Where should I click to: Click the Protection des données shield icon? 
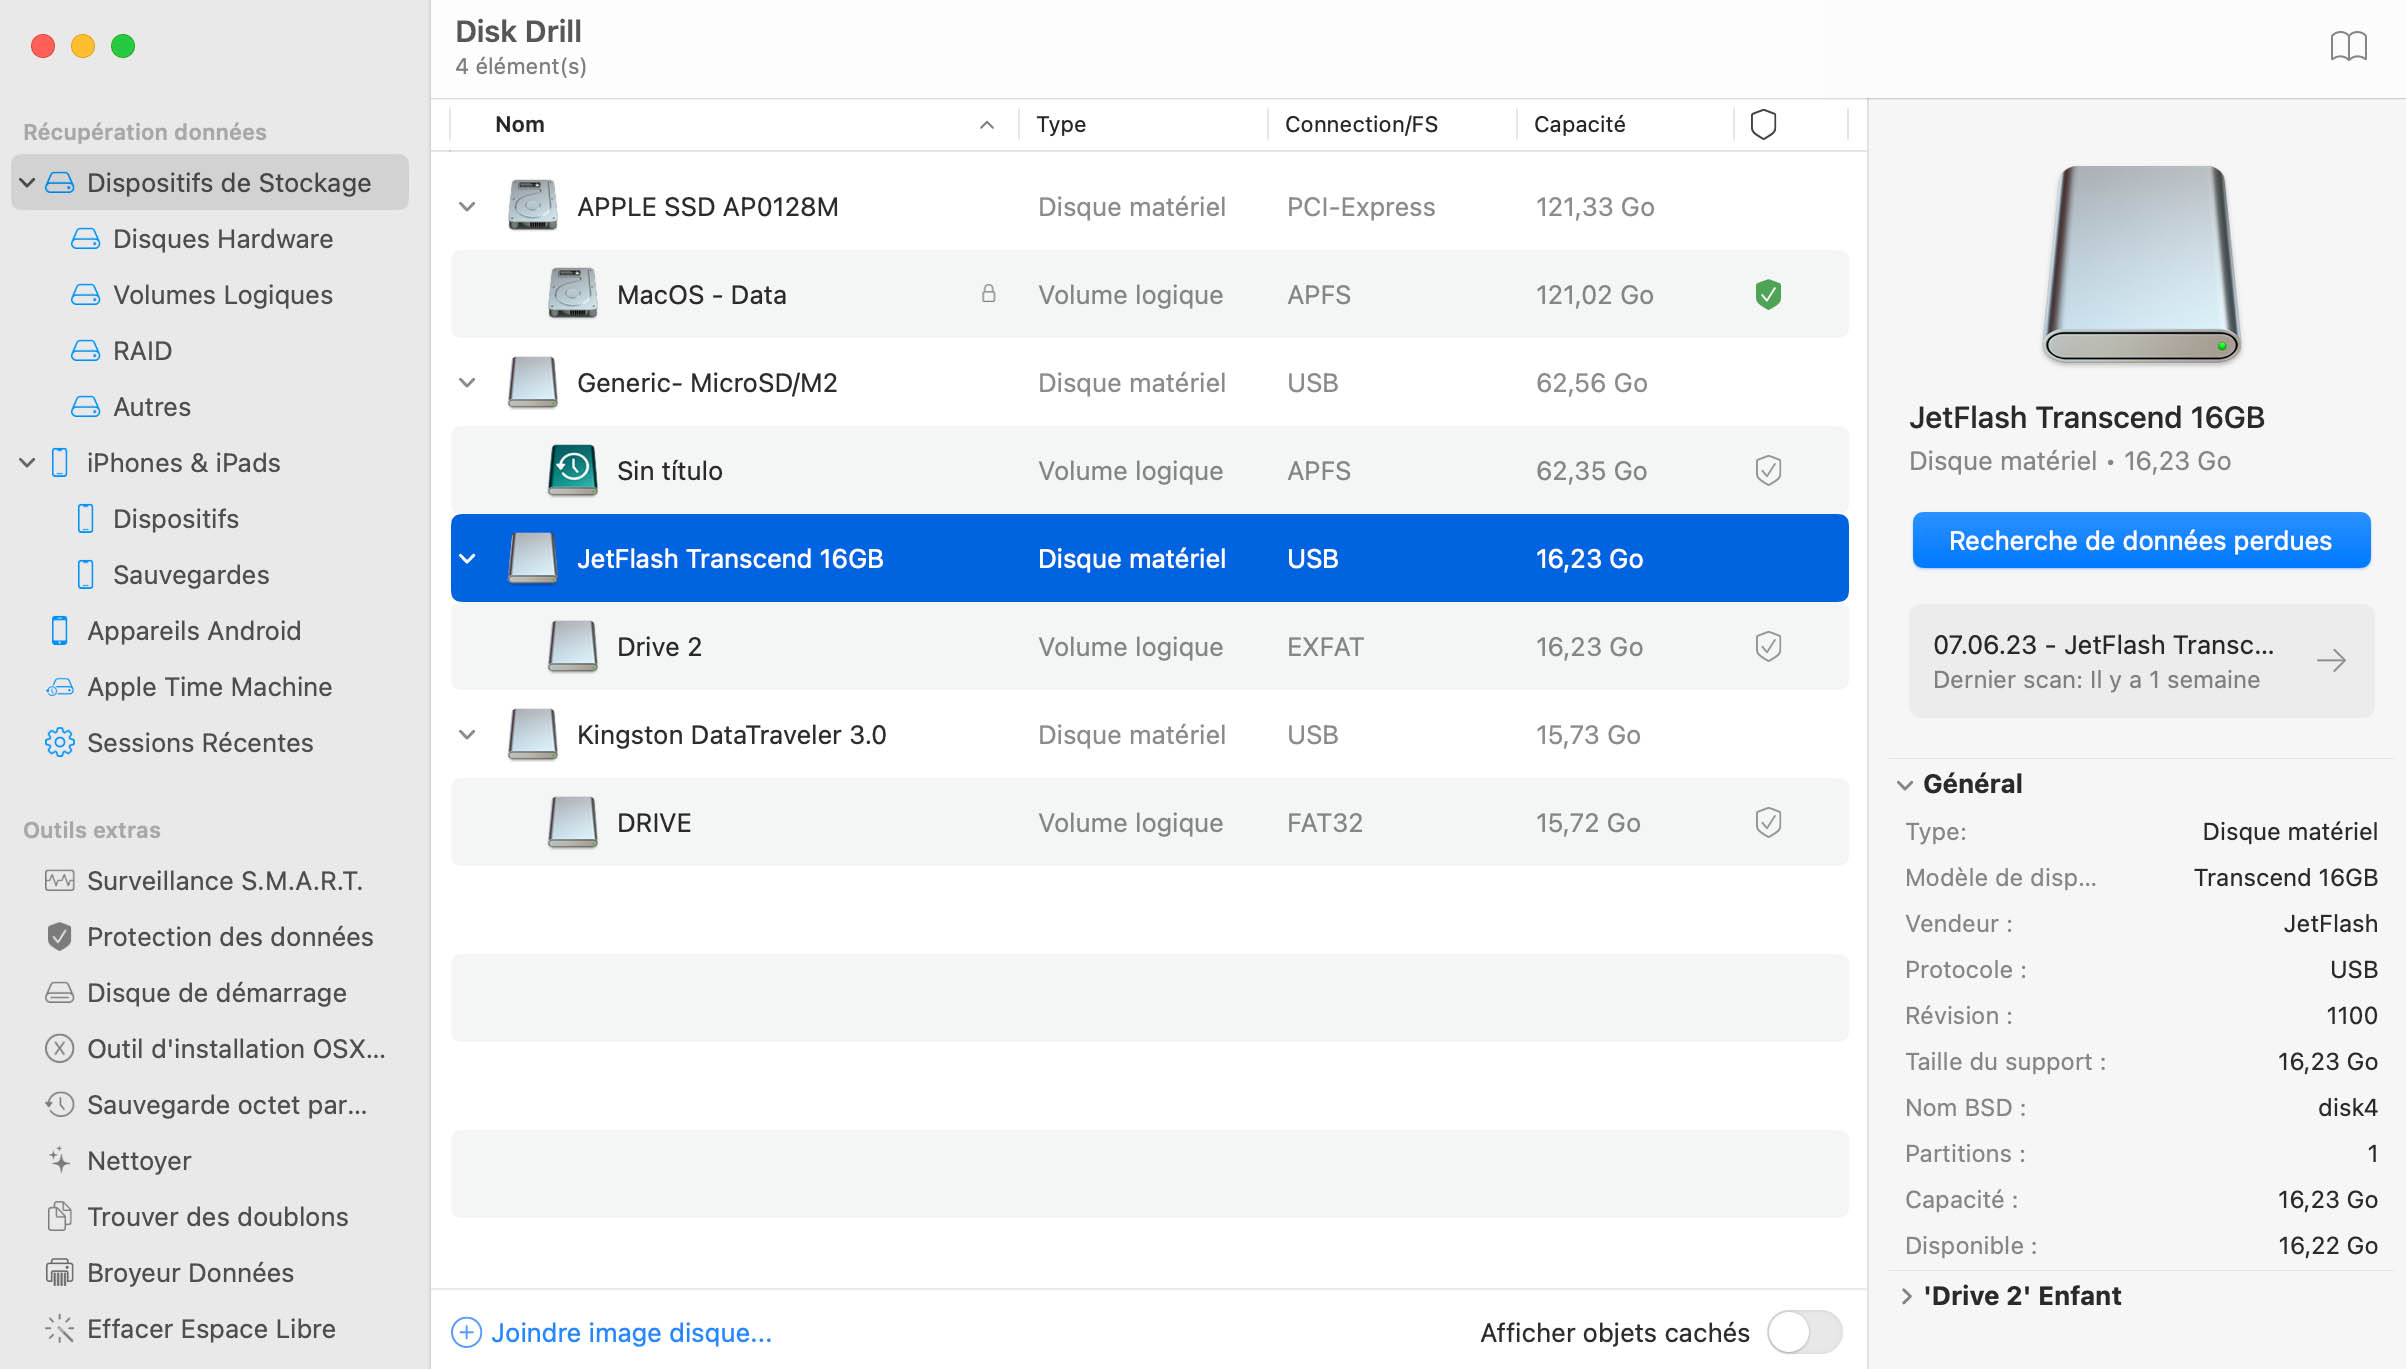pos(60,937)
